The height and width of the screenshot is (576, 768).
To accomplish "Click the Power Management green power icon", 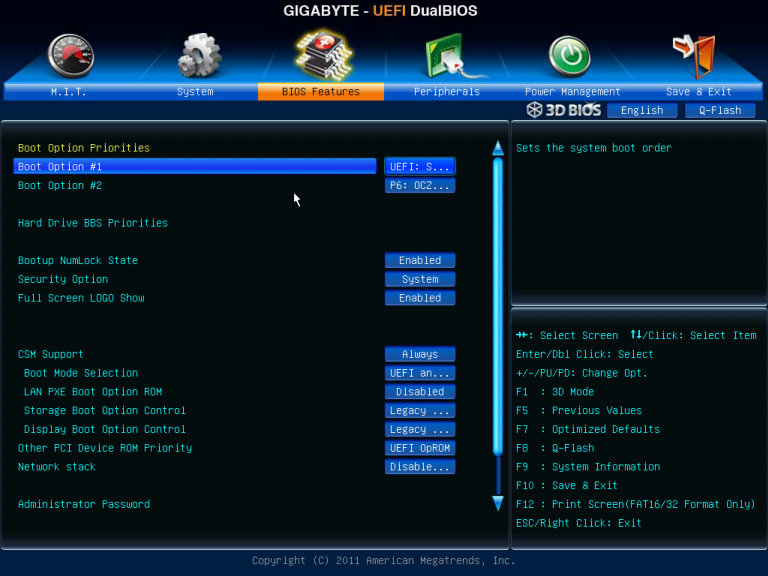I will pos(570,56).
